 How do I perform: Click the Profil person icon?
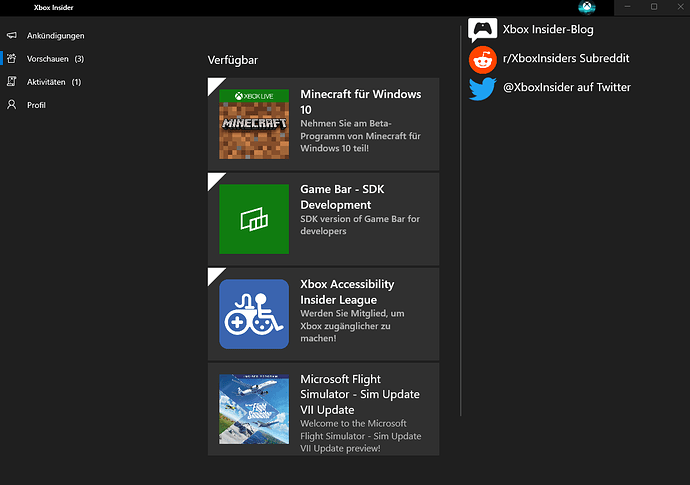pos(12,105)
